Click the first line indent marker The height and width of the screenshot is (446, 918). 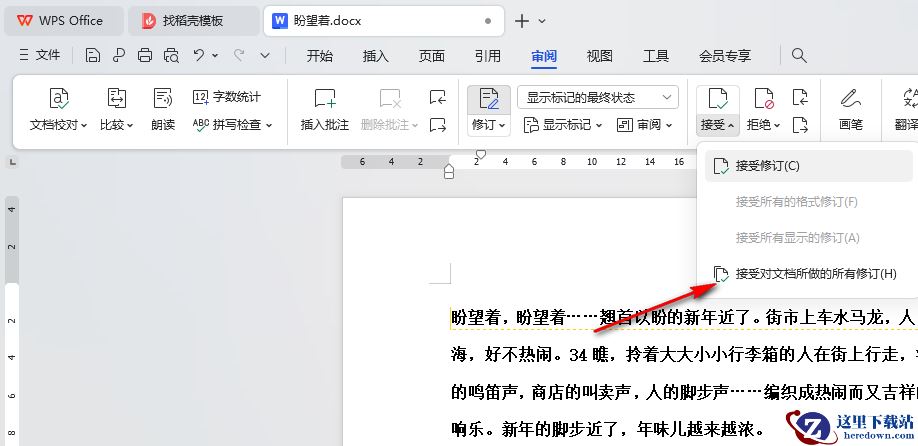(481, 155)
